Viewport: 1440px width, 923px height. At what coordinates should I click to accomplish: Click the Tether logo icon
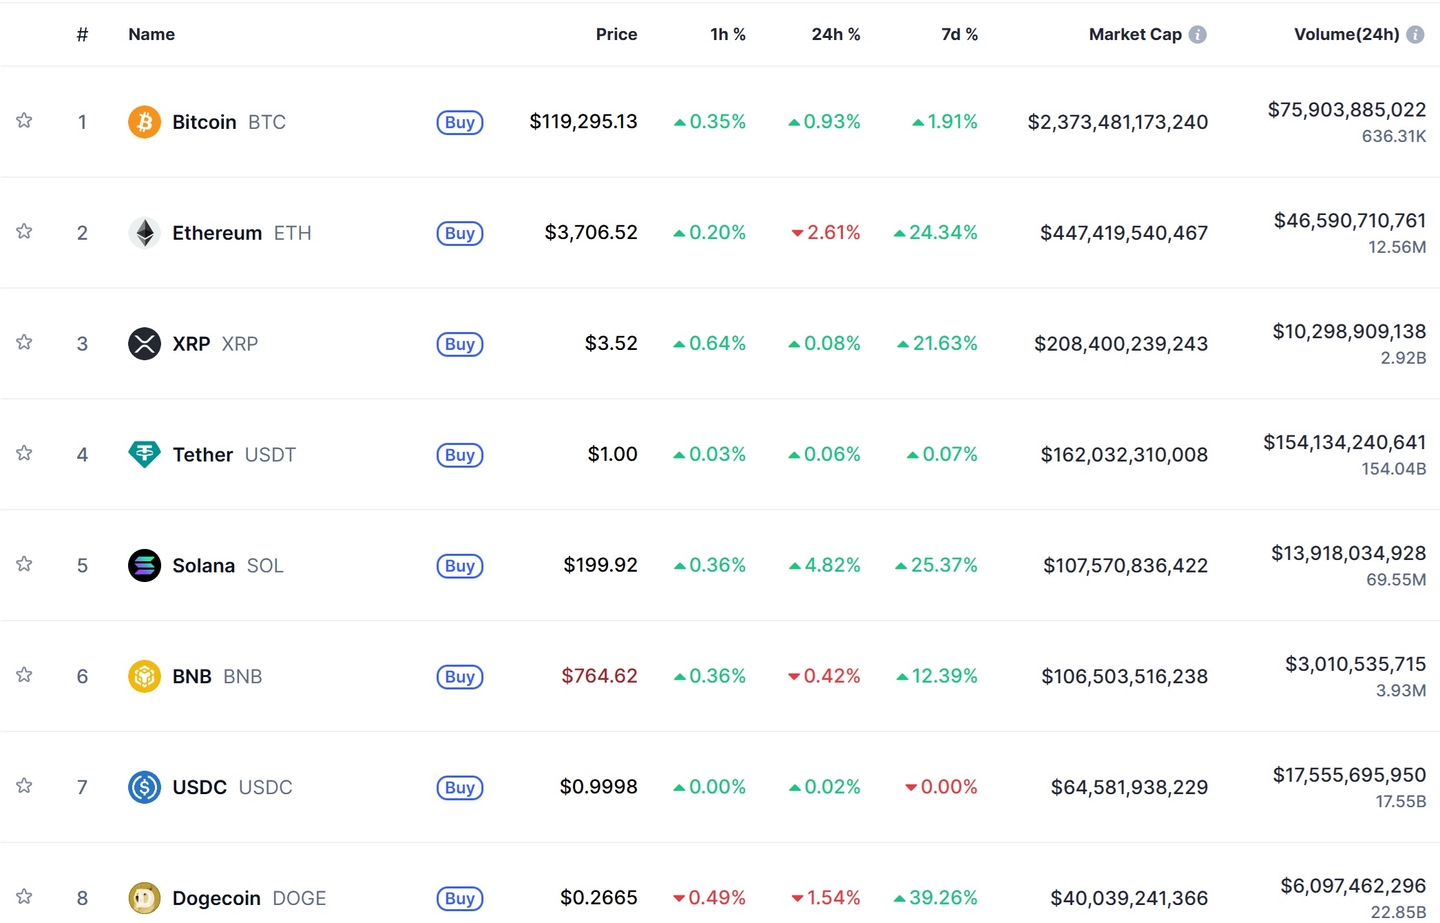point(144,454)
